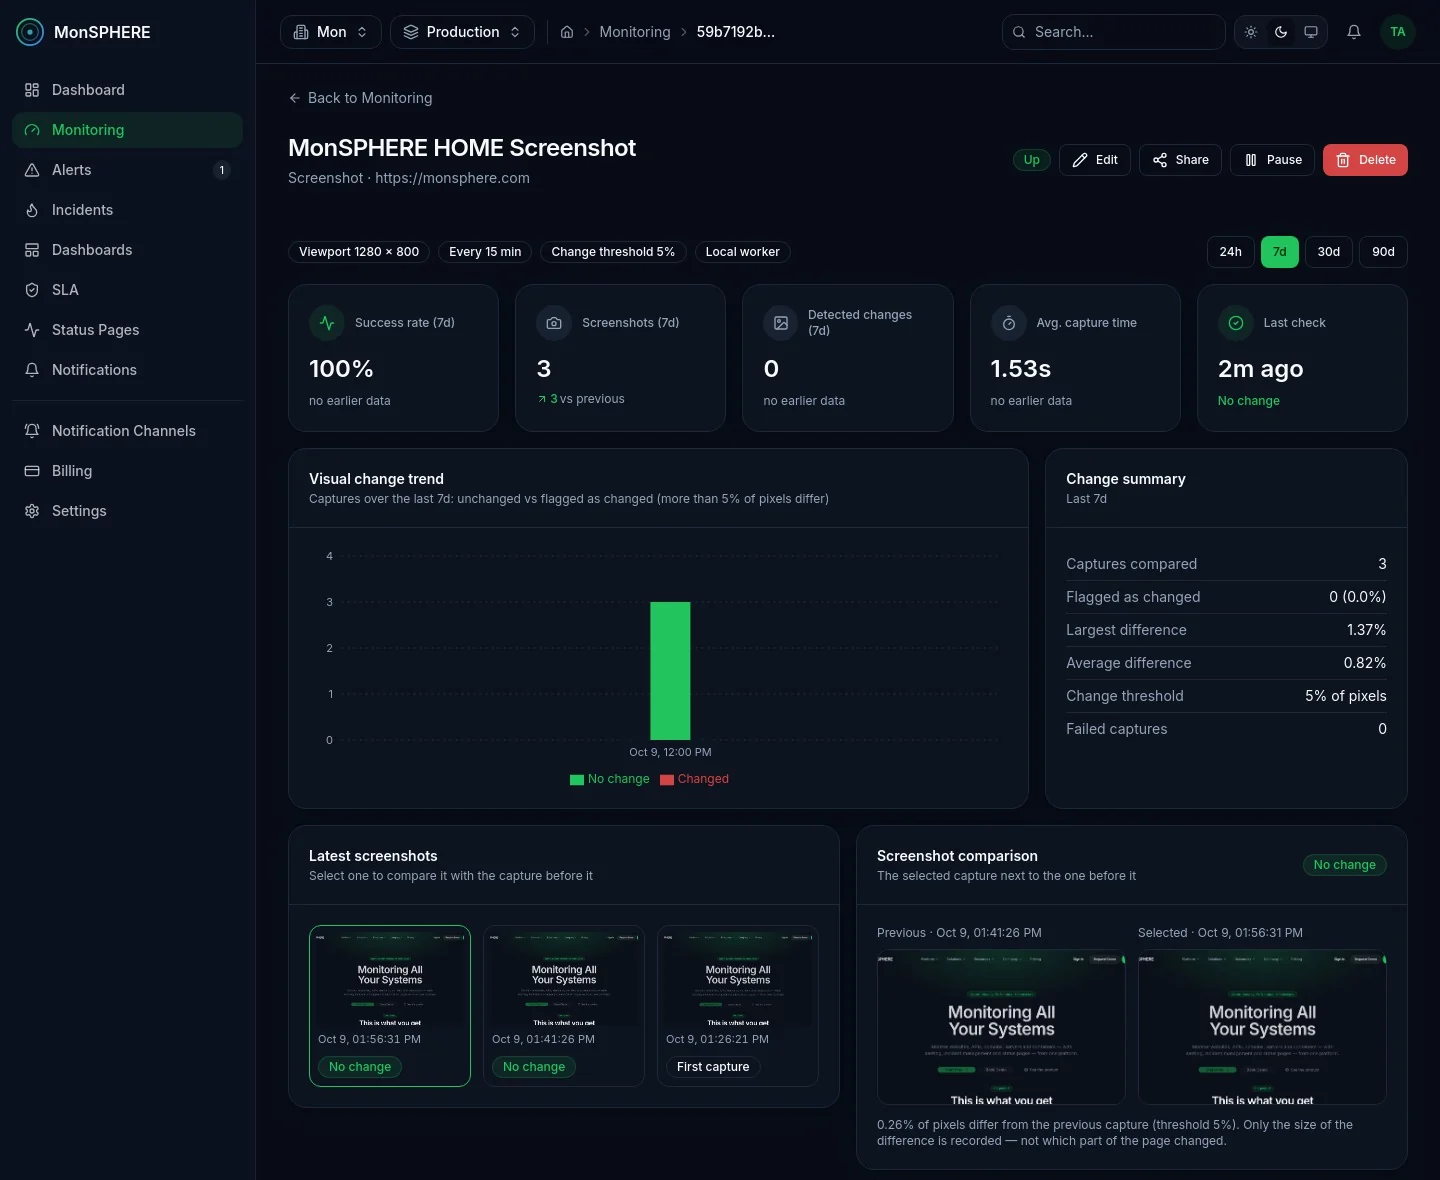
Task: Click the green bar in change trend chart
Action: point(670,671)
